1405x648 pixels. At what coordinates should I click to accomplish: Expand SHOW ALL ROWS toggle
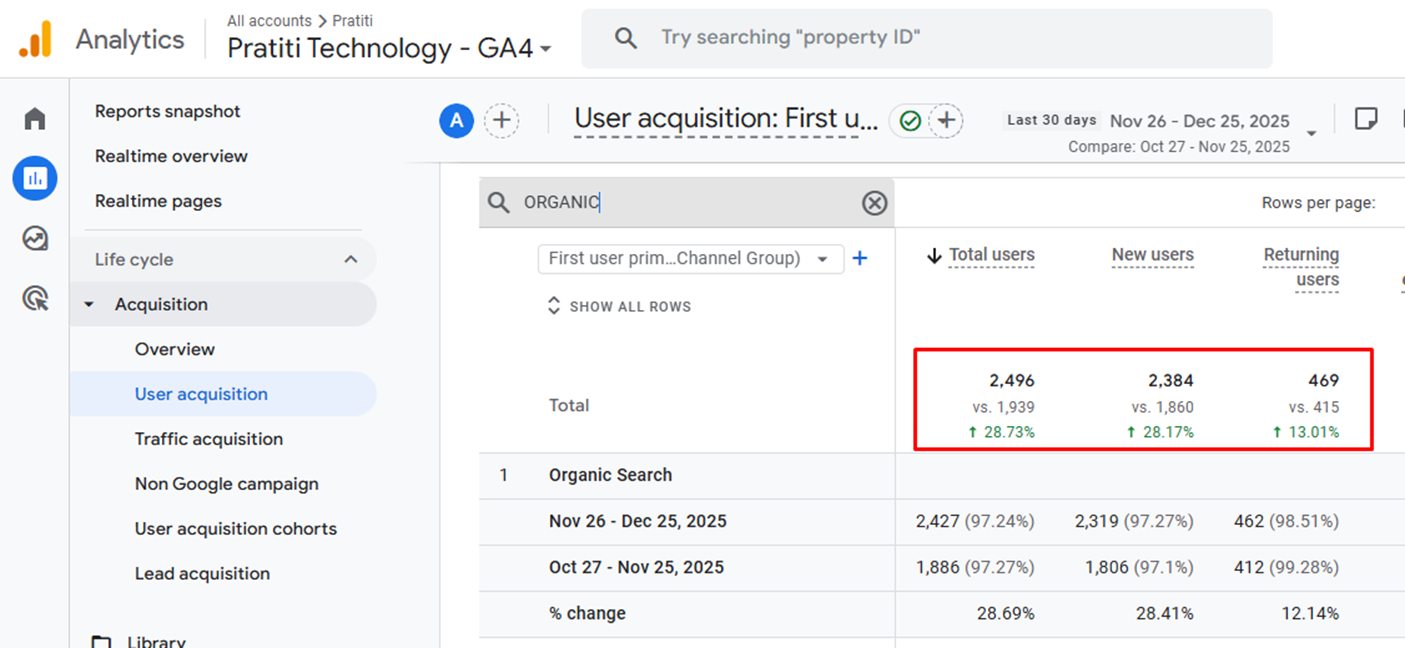click(x=619, y=307)
